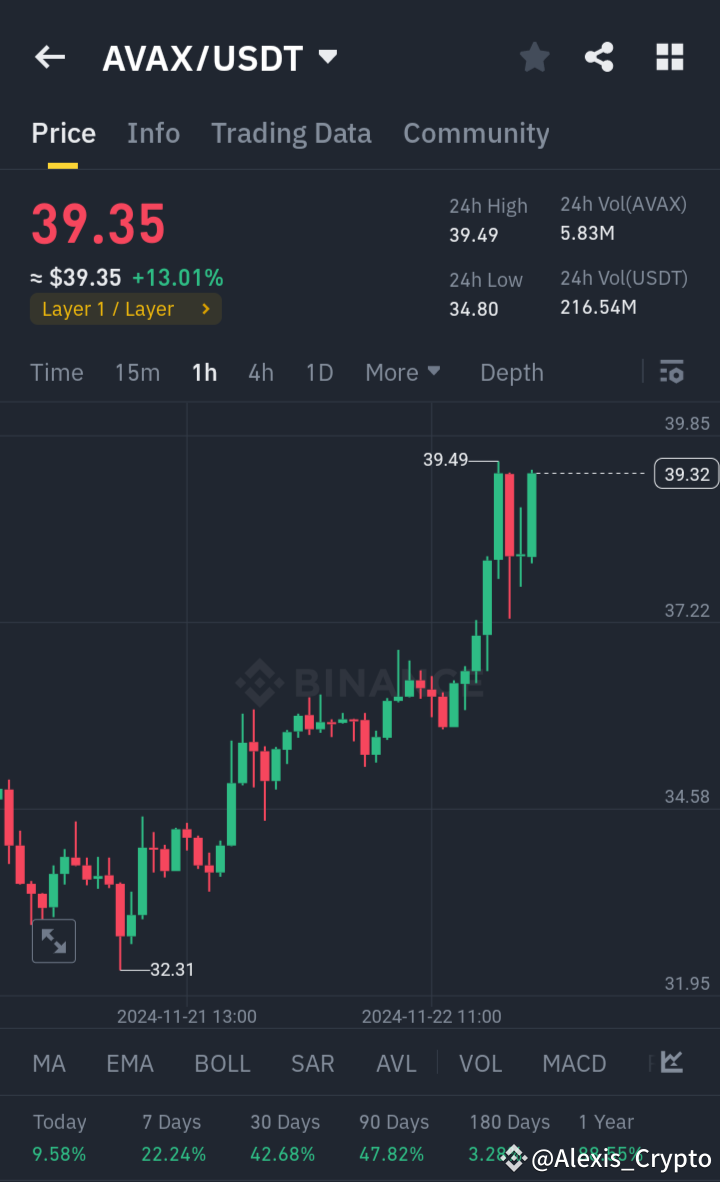
Task: Expand the More timeframes dropdown
Action: click(402, 372)
